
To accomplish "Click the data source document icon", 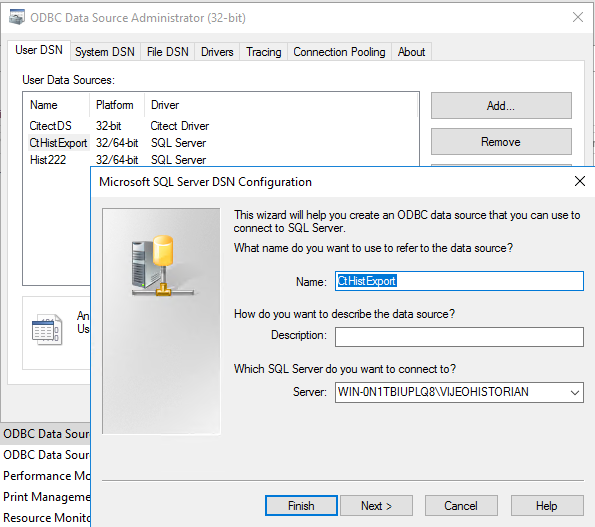I will 47,329.
